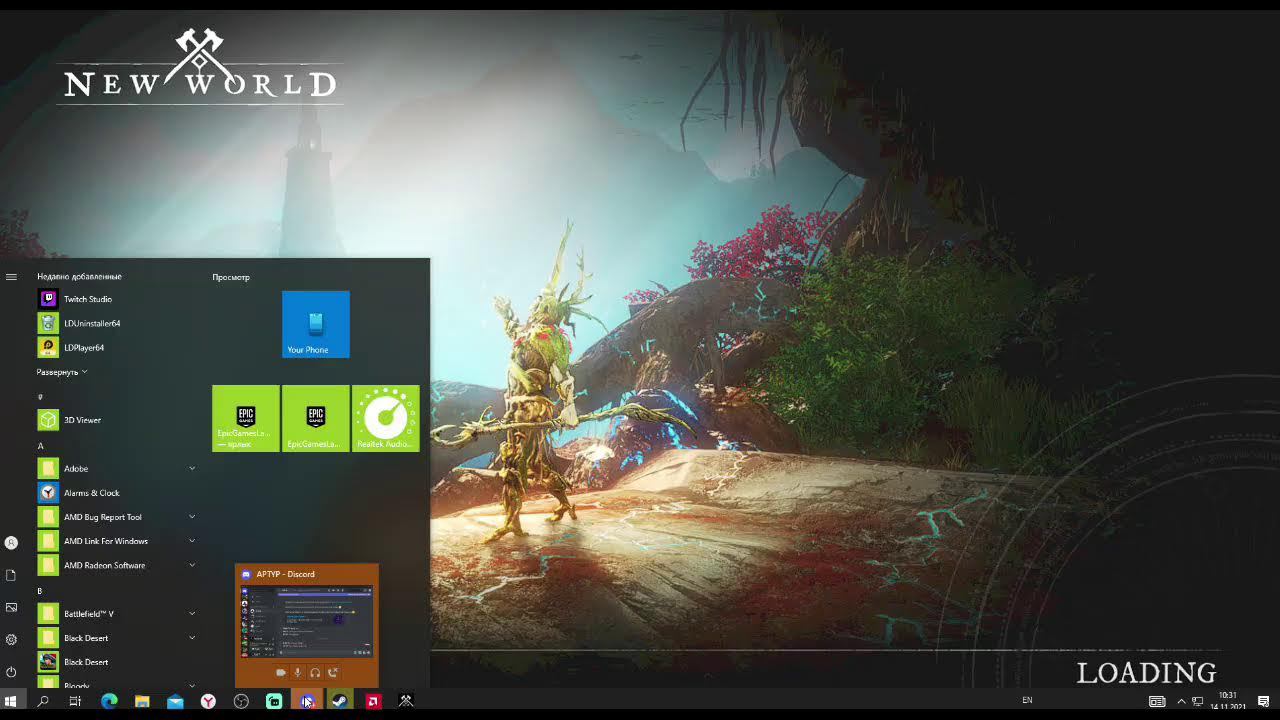Open the Power options in Start menu

click(x=11, y=672)
